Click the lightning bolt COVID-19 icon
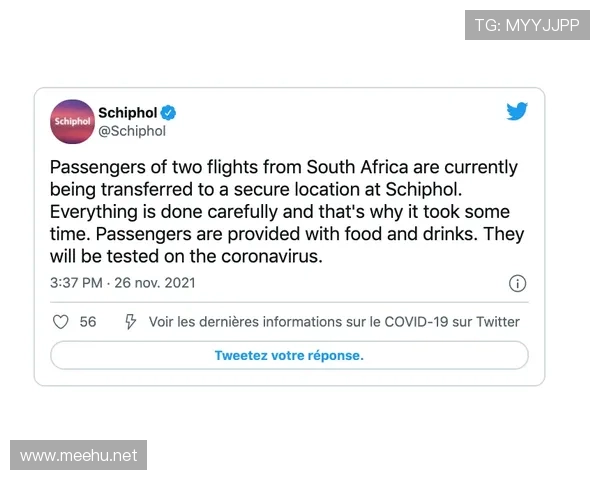This screenshot has width=600, height=480. (130, 322)
